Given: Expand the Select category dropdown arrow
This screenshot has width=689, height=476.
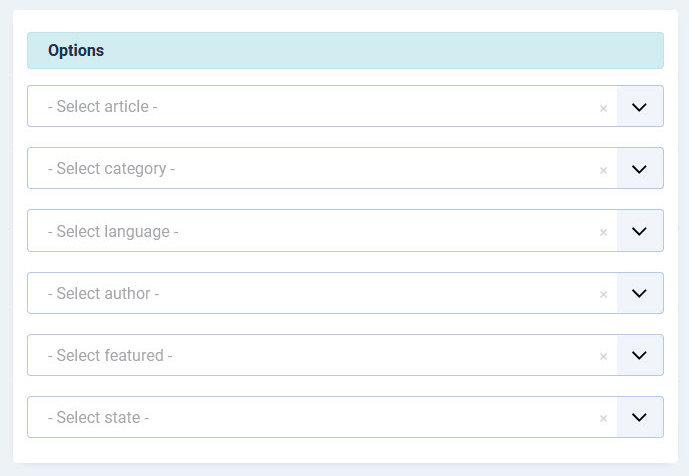Looking at the screenshot, I should 640,169.
